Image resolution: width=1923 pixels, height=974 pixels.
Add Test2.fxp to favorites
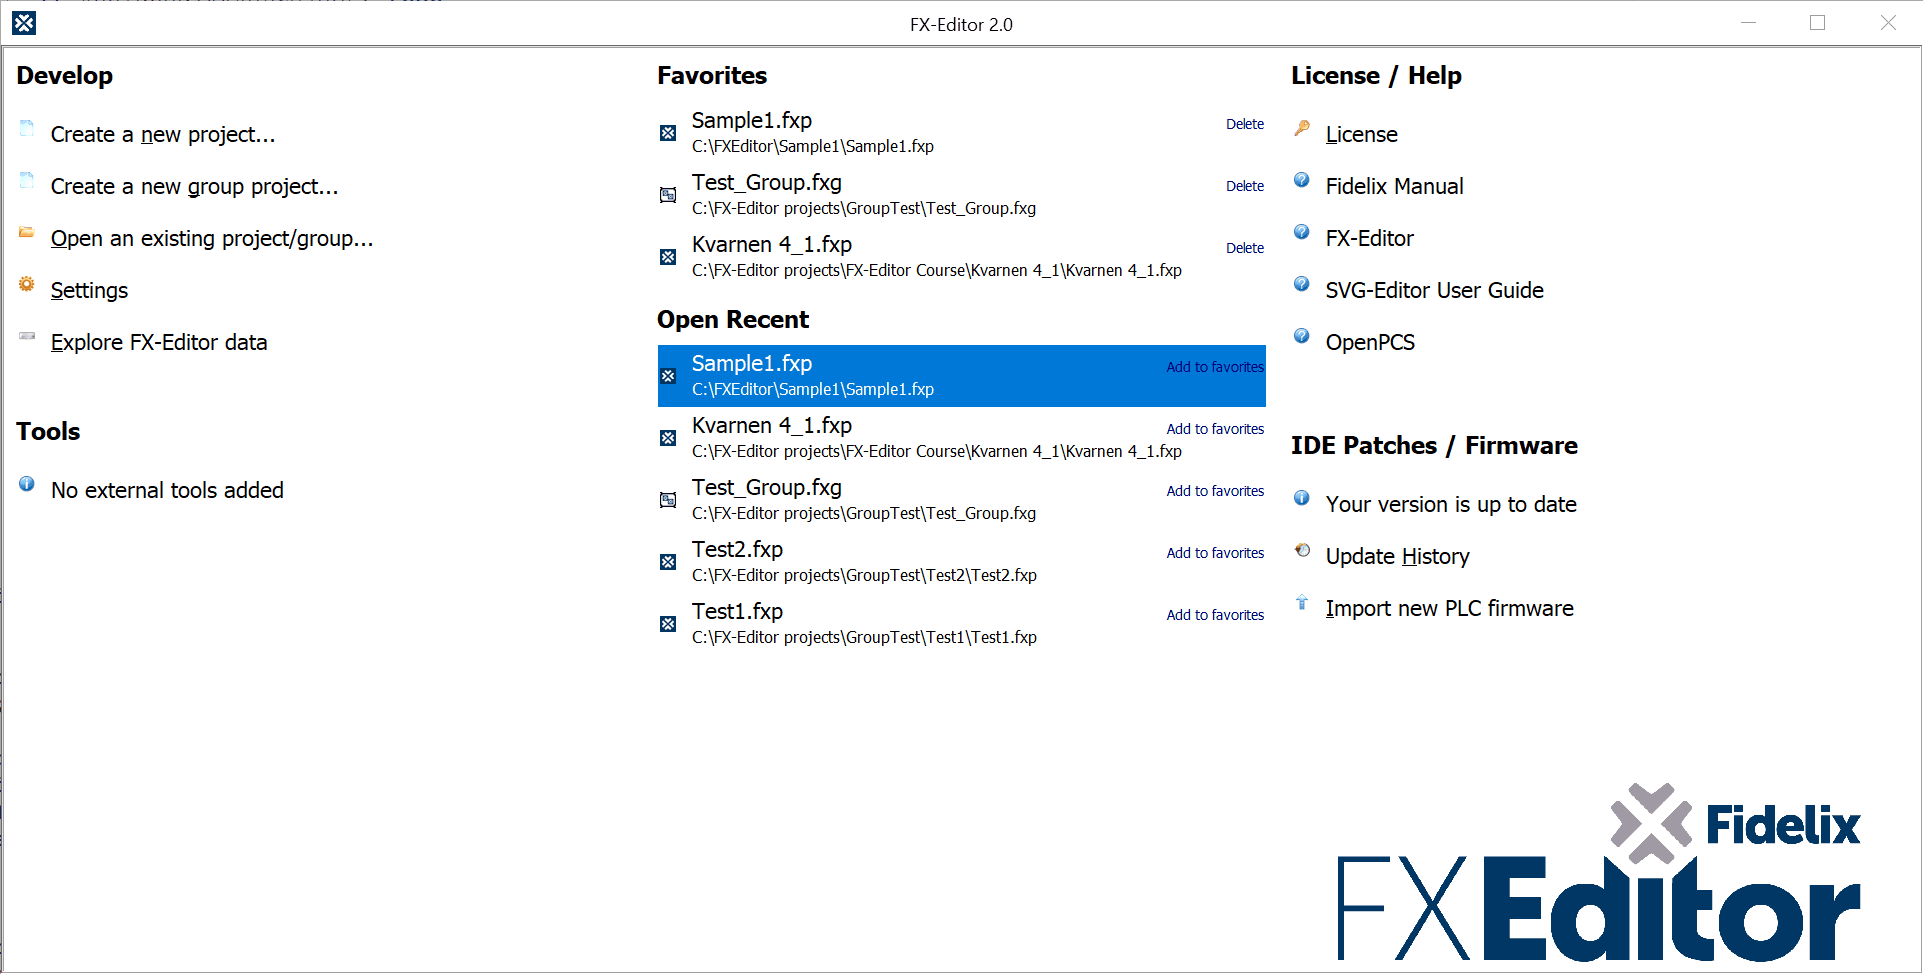(x=1215, y=553)
